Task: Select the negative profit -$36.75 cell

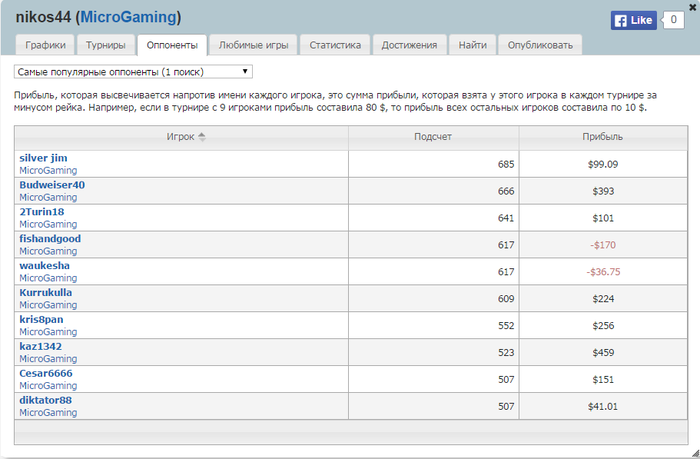Action: click(603, 272)
